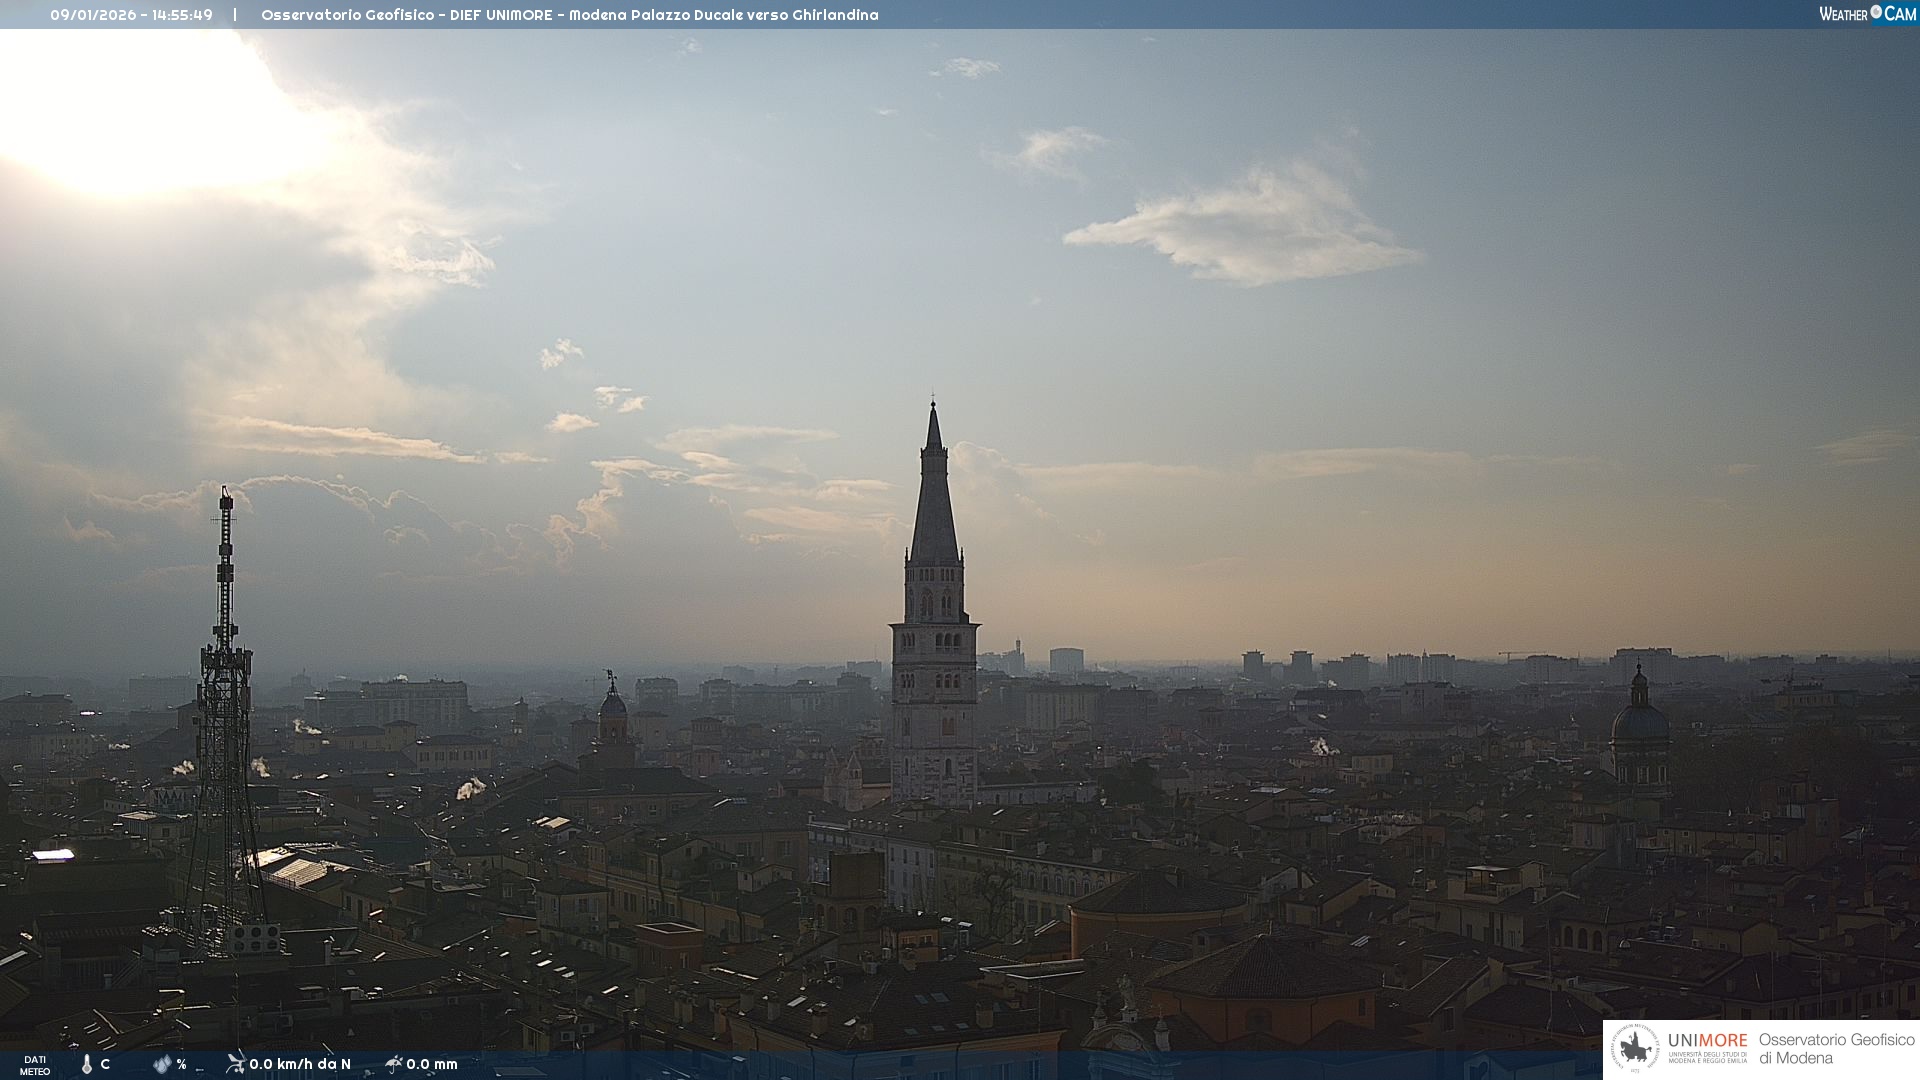The height and width of the screenshot is (1080, 1920).
Task: Click the WeatherCam logo
Action: click(1867, 14)
